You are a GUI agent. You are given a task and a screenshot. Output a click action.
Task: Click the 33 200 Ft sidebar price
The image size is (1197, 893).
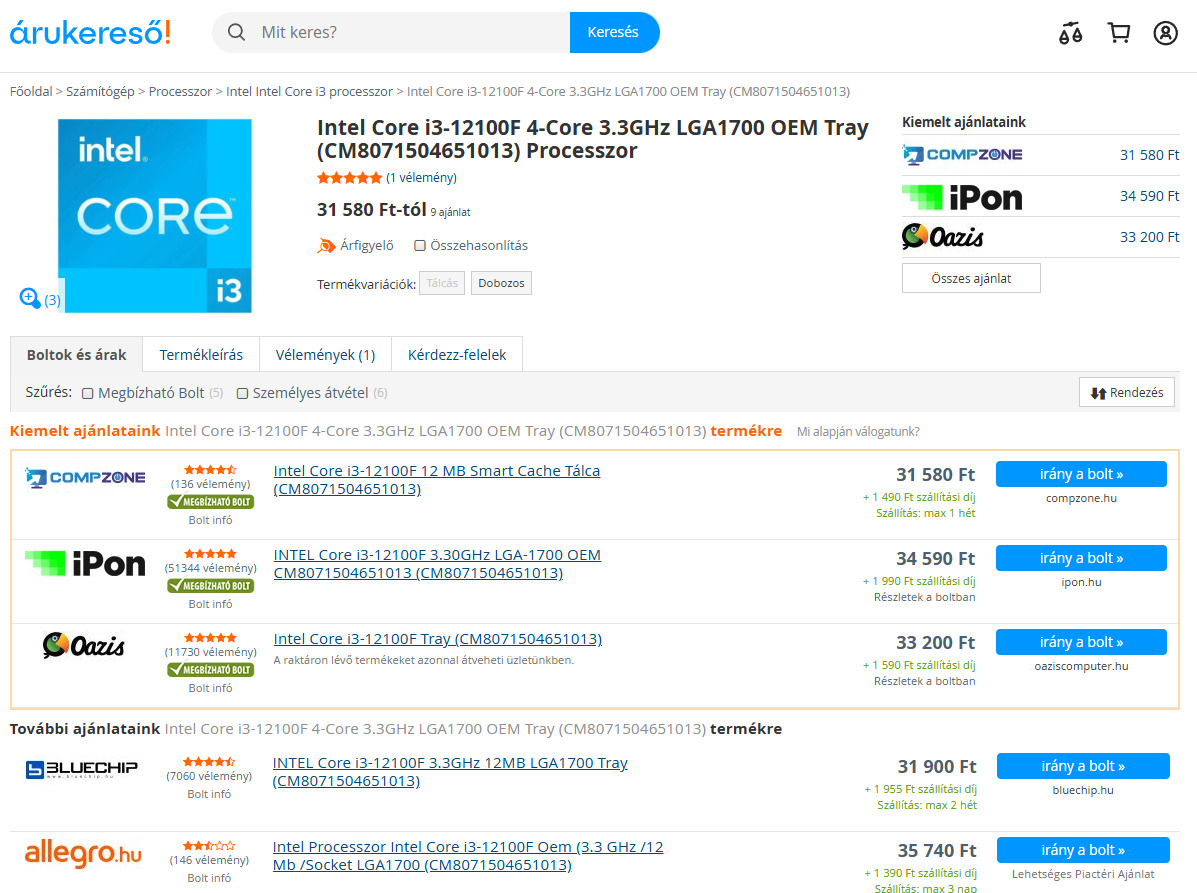pyautogui.click(x=1149, y=237)
